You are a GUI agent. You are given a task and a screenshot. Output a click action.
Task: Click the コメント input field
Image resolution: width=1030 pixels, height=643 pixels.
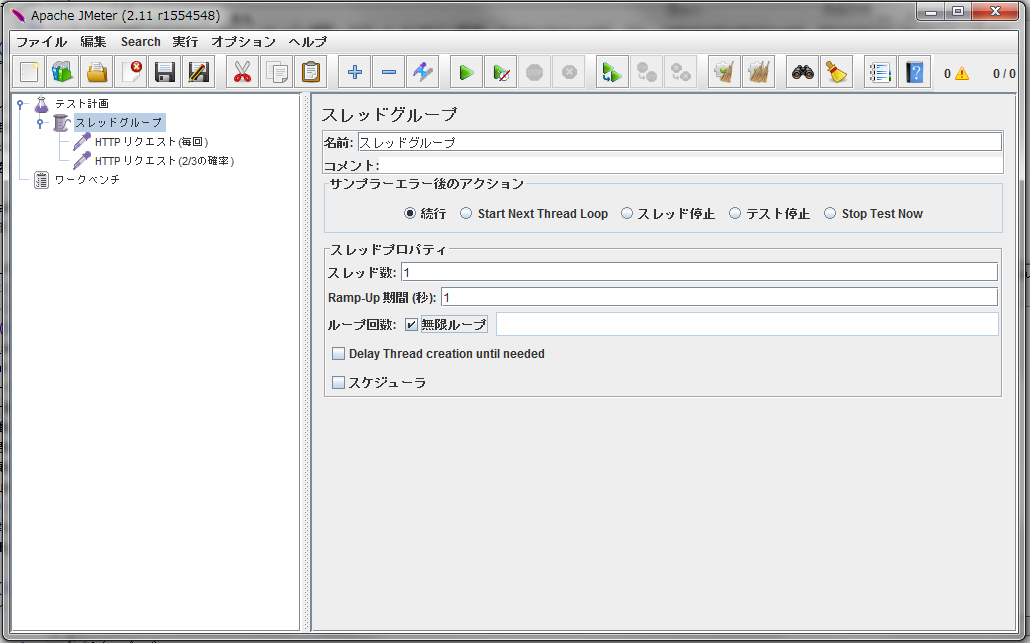[691, 166]
